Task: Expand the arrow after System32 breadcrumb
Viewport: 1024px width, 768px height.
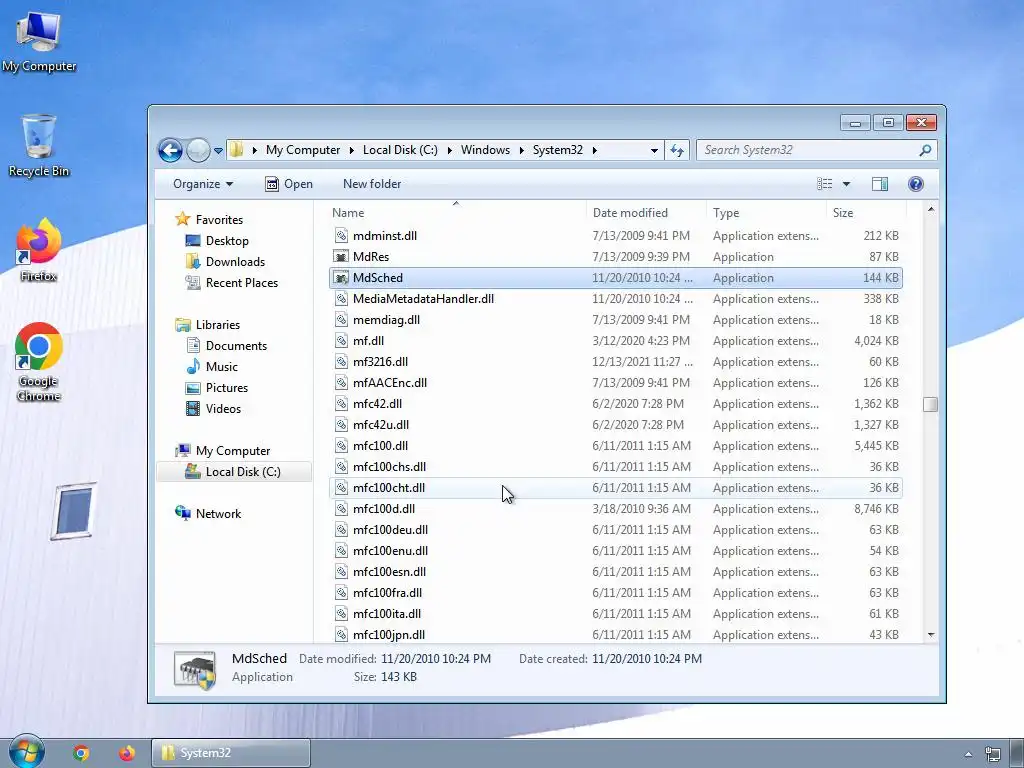Action: (594, 150)
